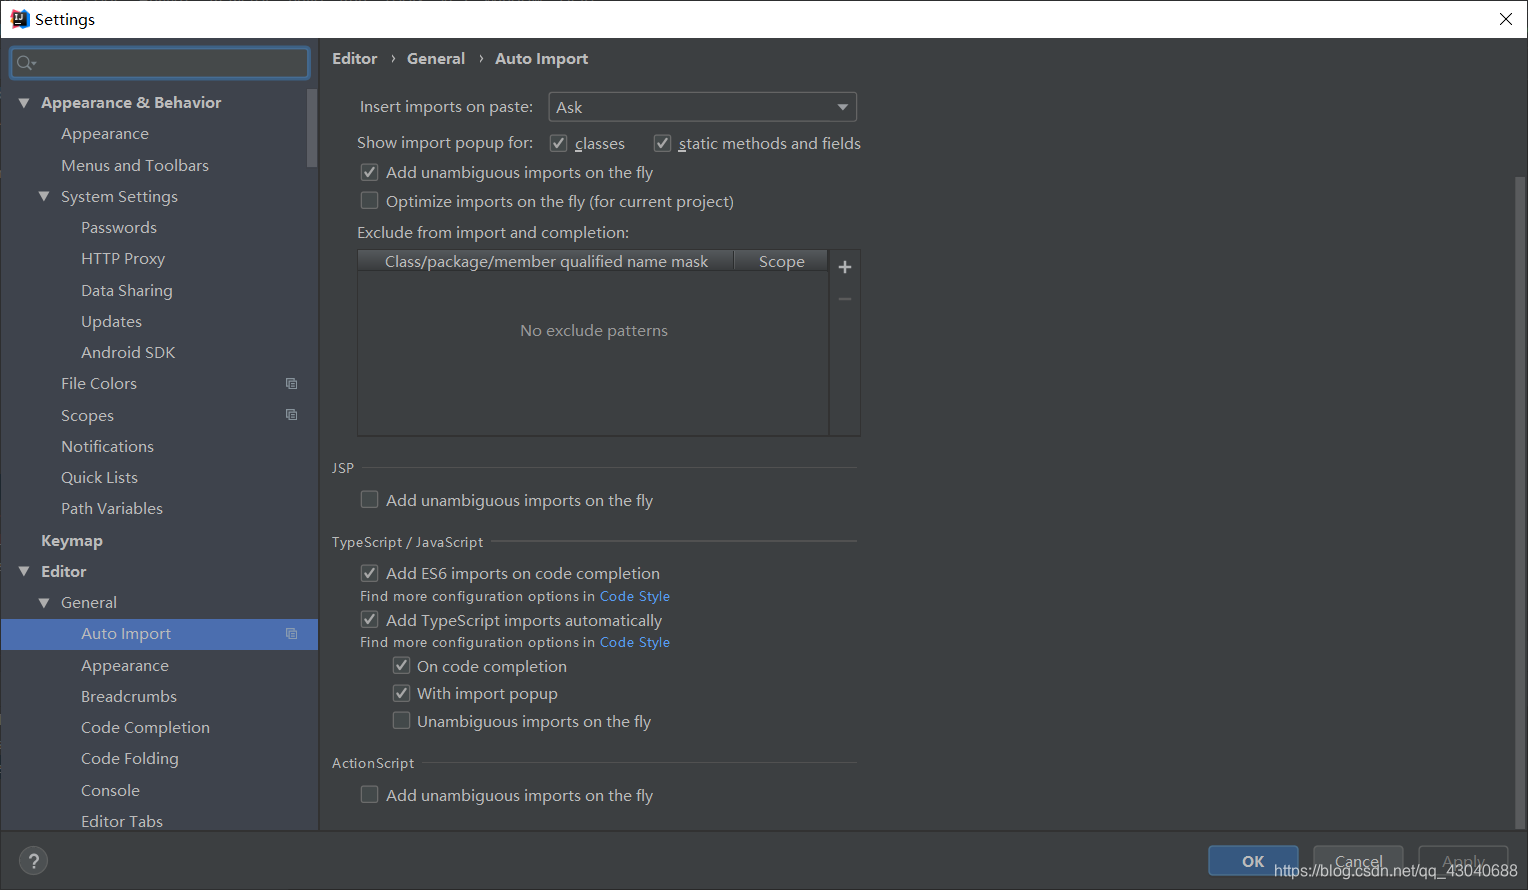Select Android SDK settings
The height and width of the screenshot is (890, 1528).
pos(128,353)
